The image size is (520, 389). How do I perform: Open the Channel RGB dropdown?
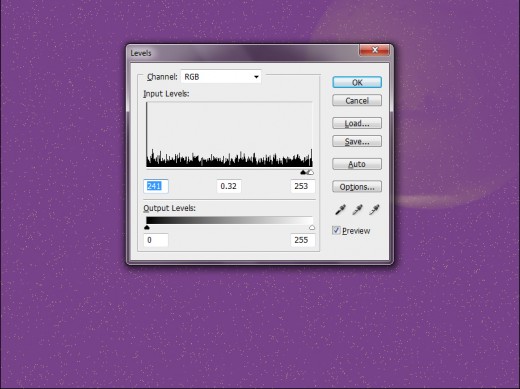[x=221, y=77]
